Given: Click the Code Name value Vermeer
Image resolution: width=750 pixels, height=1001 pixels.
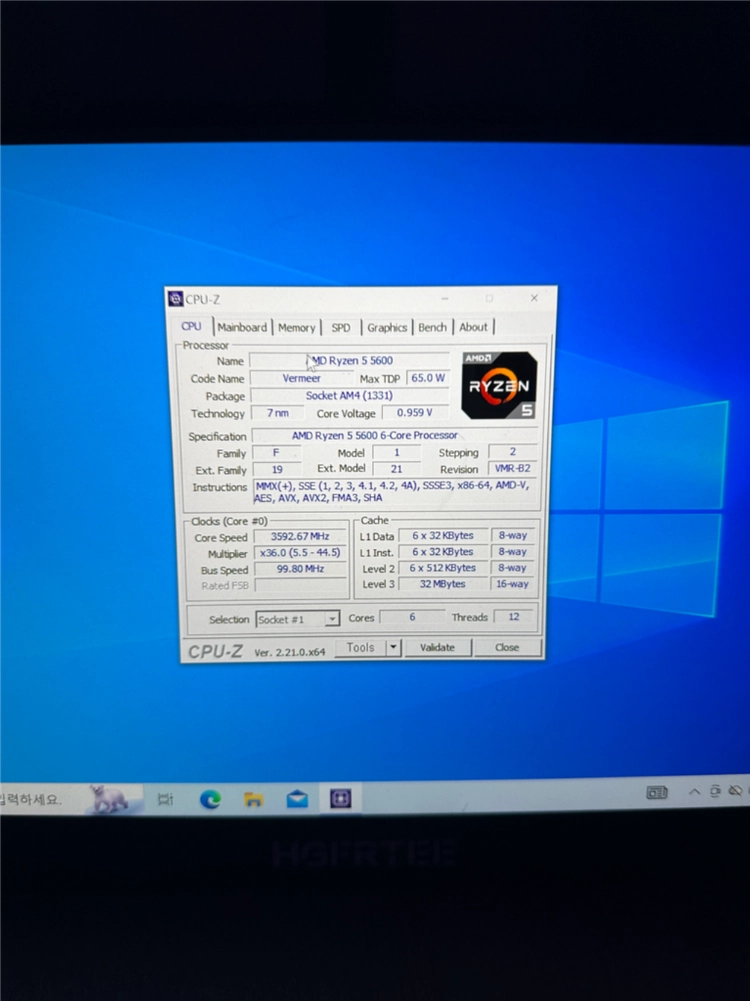Looking at the screenshot, I should coord(301,378).
